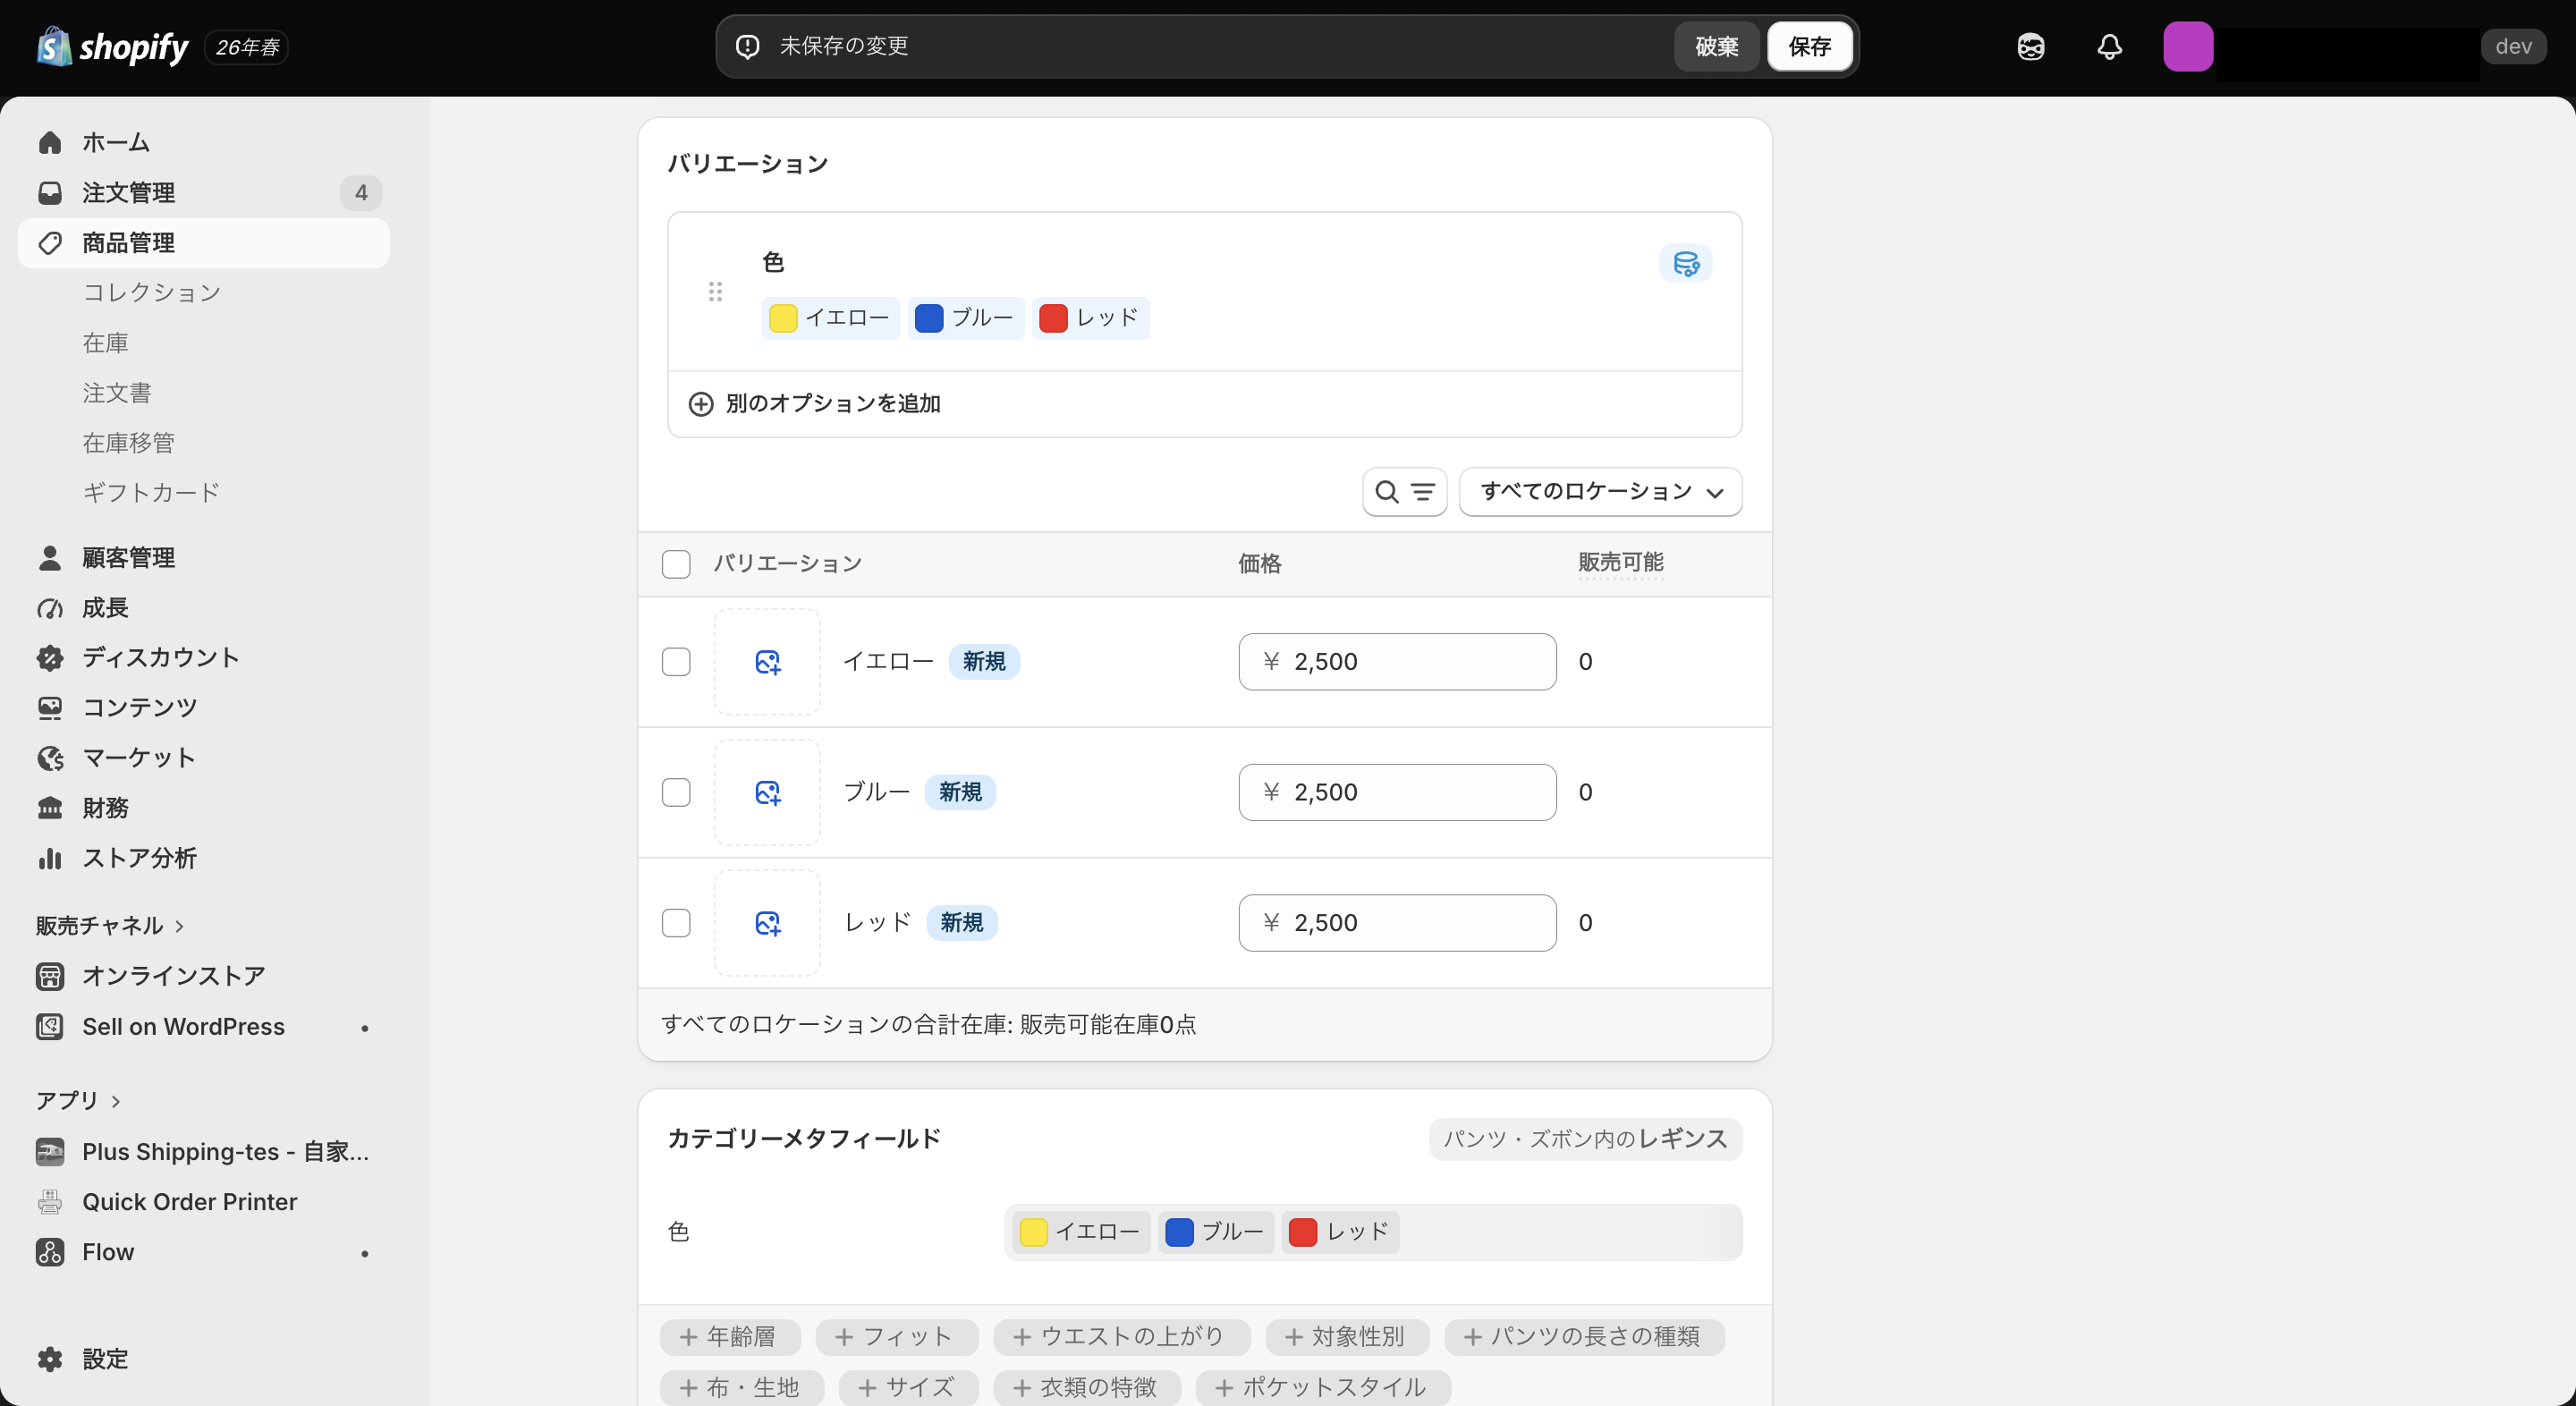Open the purple account avatar
2576x1406 pixels.
2187,46
